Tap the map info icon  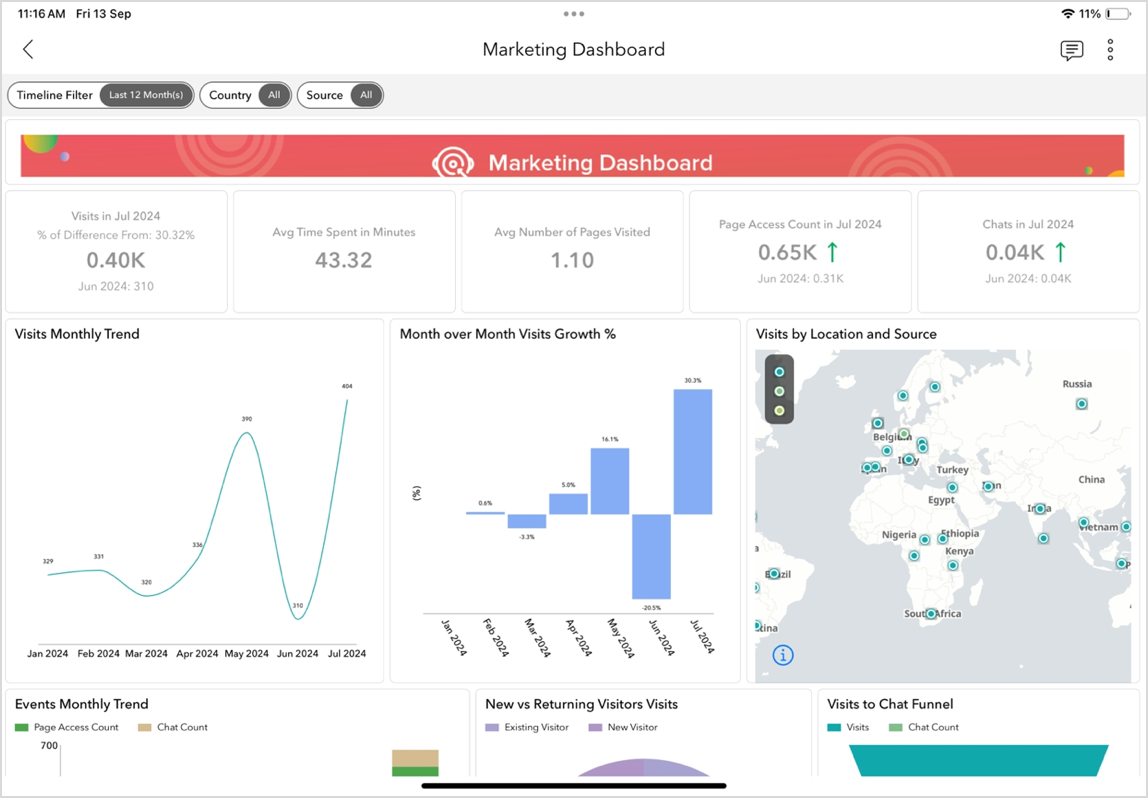pos(783,655)
